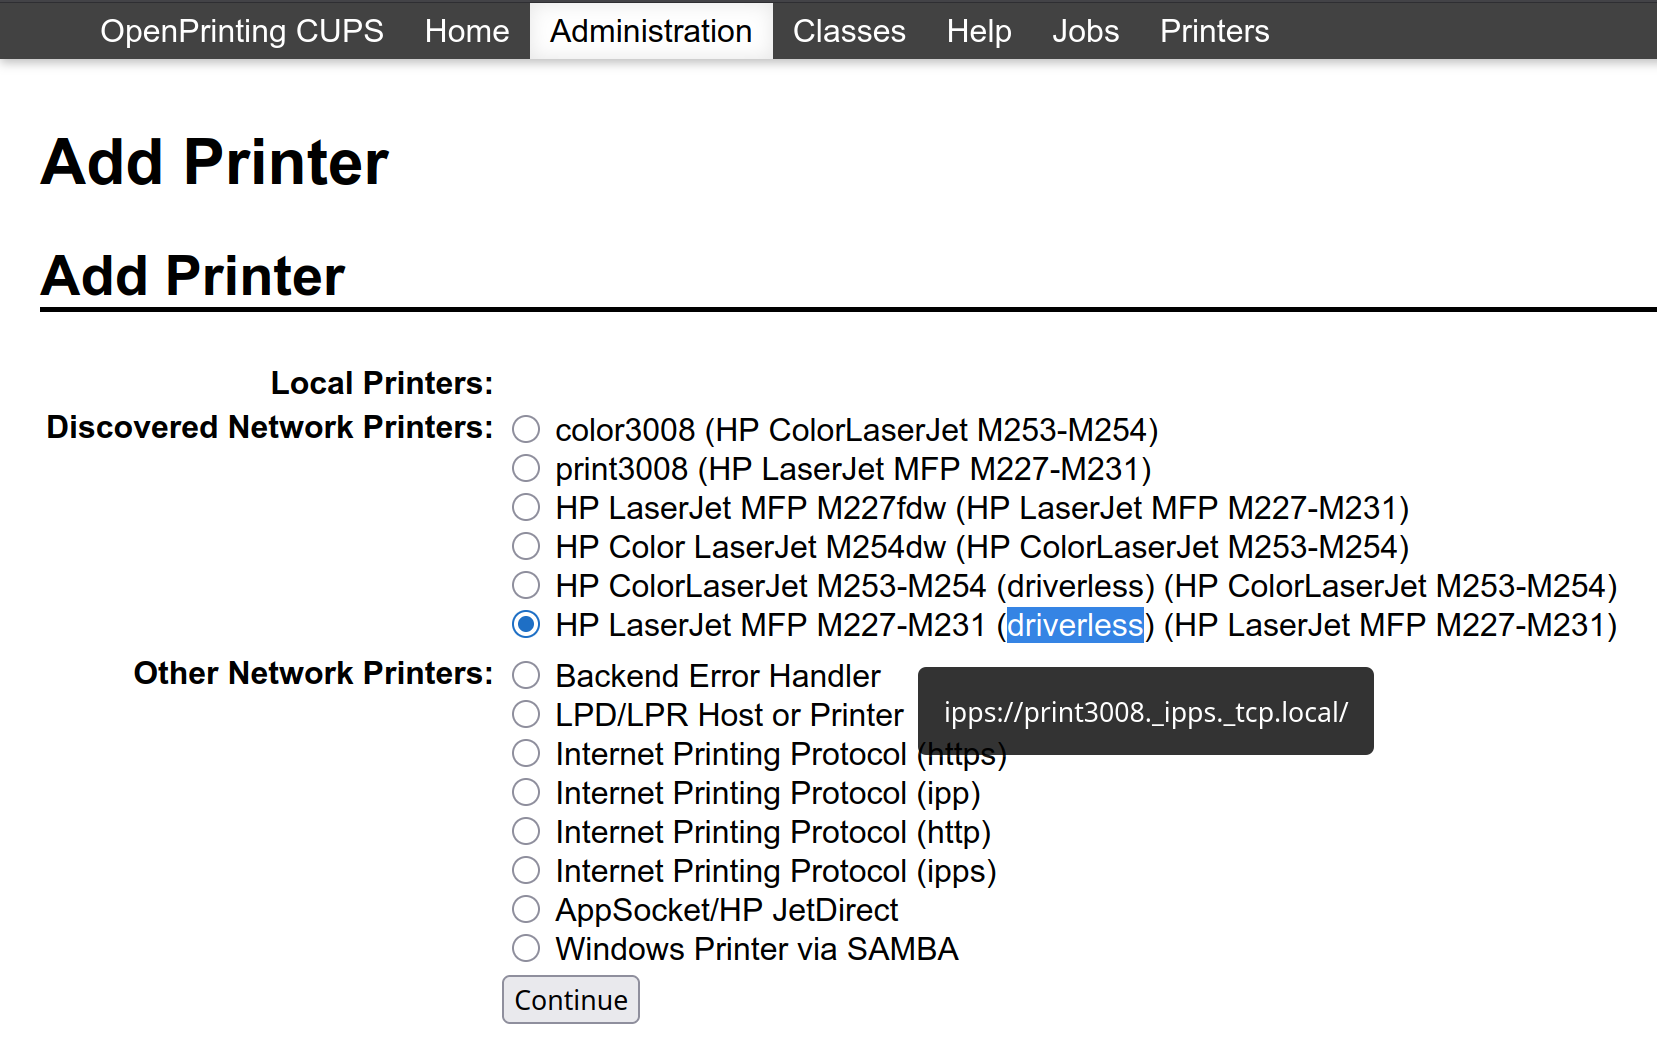Go to the Home tab

(467, 31)
